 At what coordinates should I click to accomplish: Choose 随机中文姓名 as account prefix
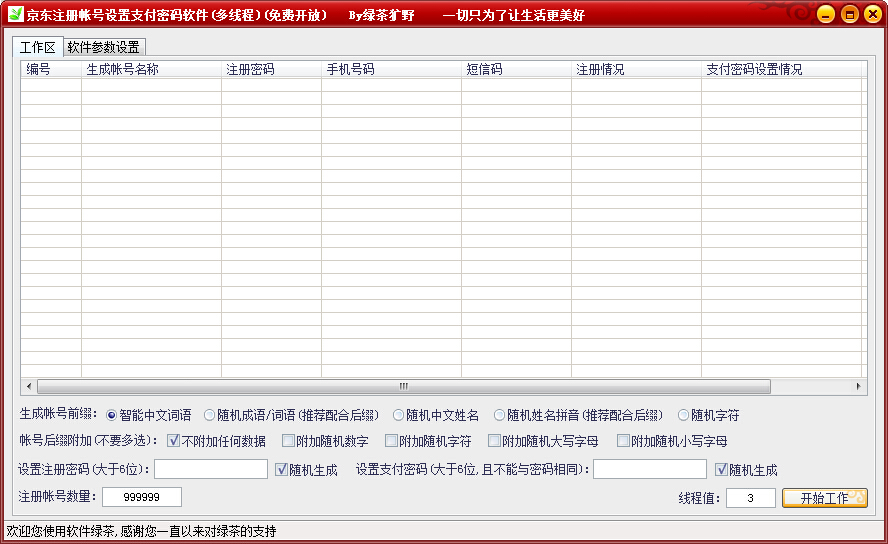[399, 415]
